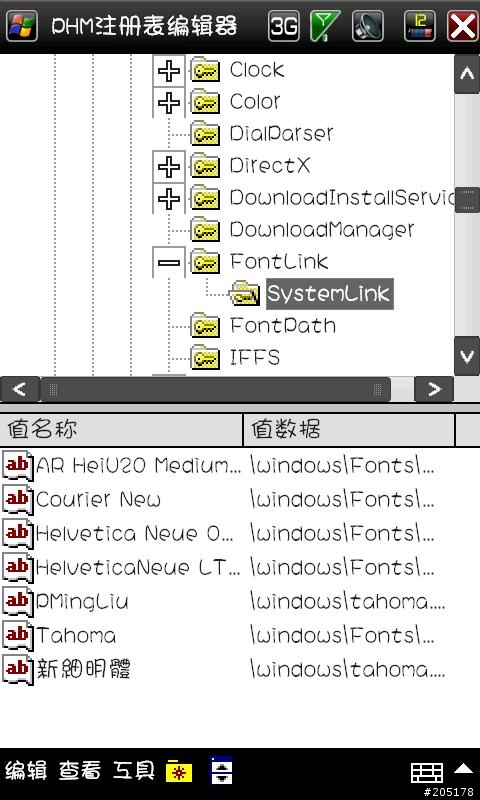
Task: Click the horizontal scroll right arrow
Action: (x=434, y=390)
